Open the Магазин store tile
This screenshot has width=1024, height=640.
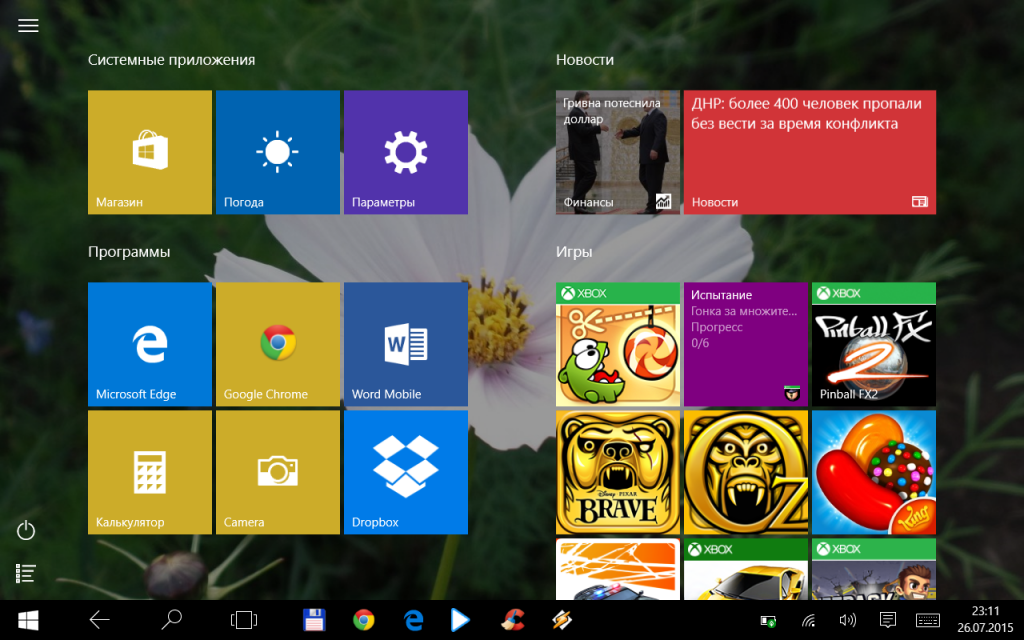(x=150, y=152)
